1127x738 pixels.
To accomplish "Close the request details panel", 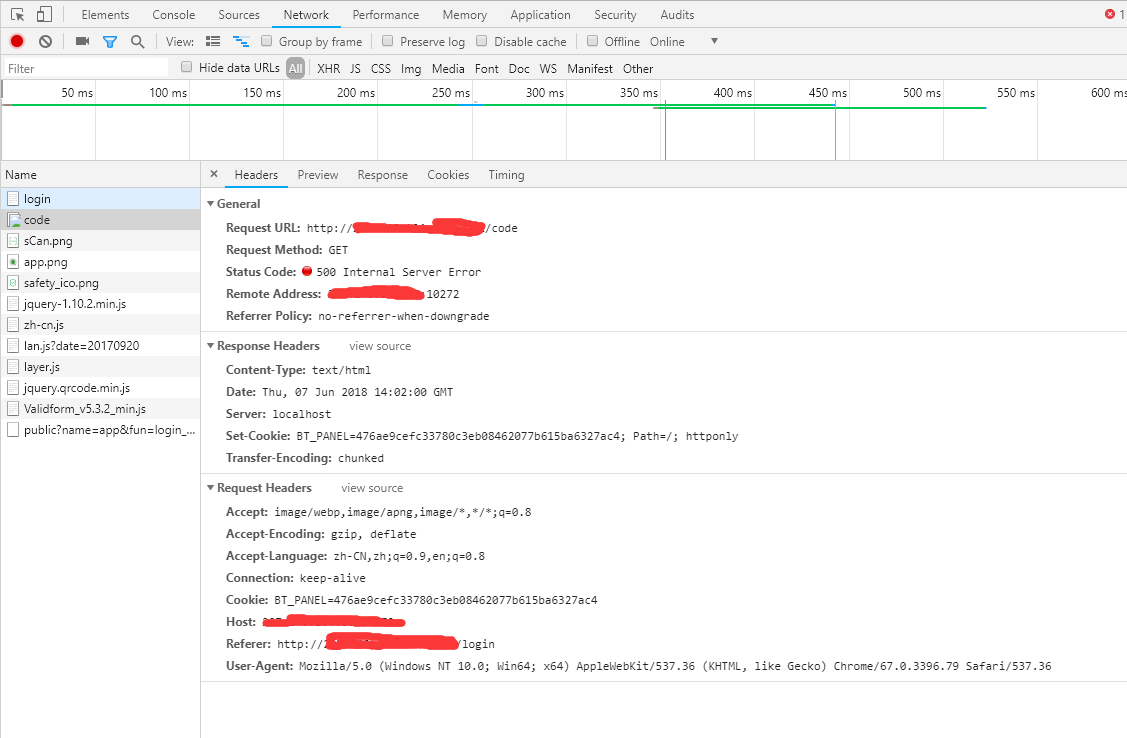I will click(x=213, y=174).
